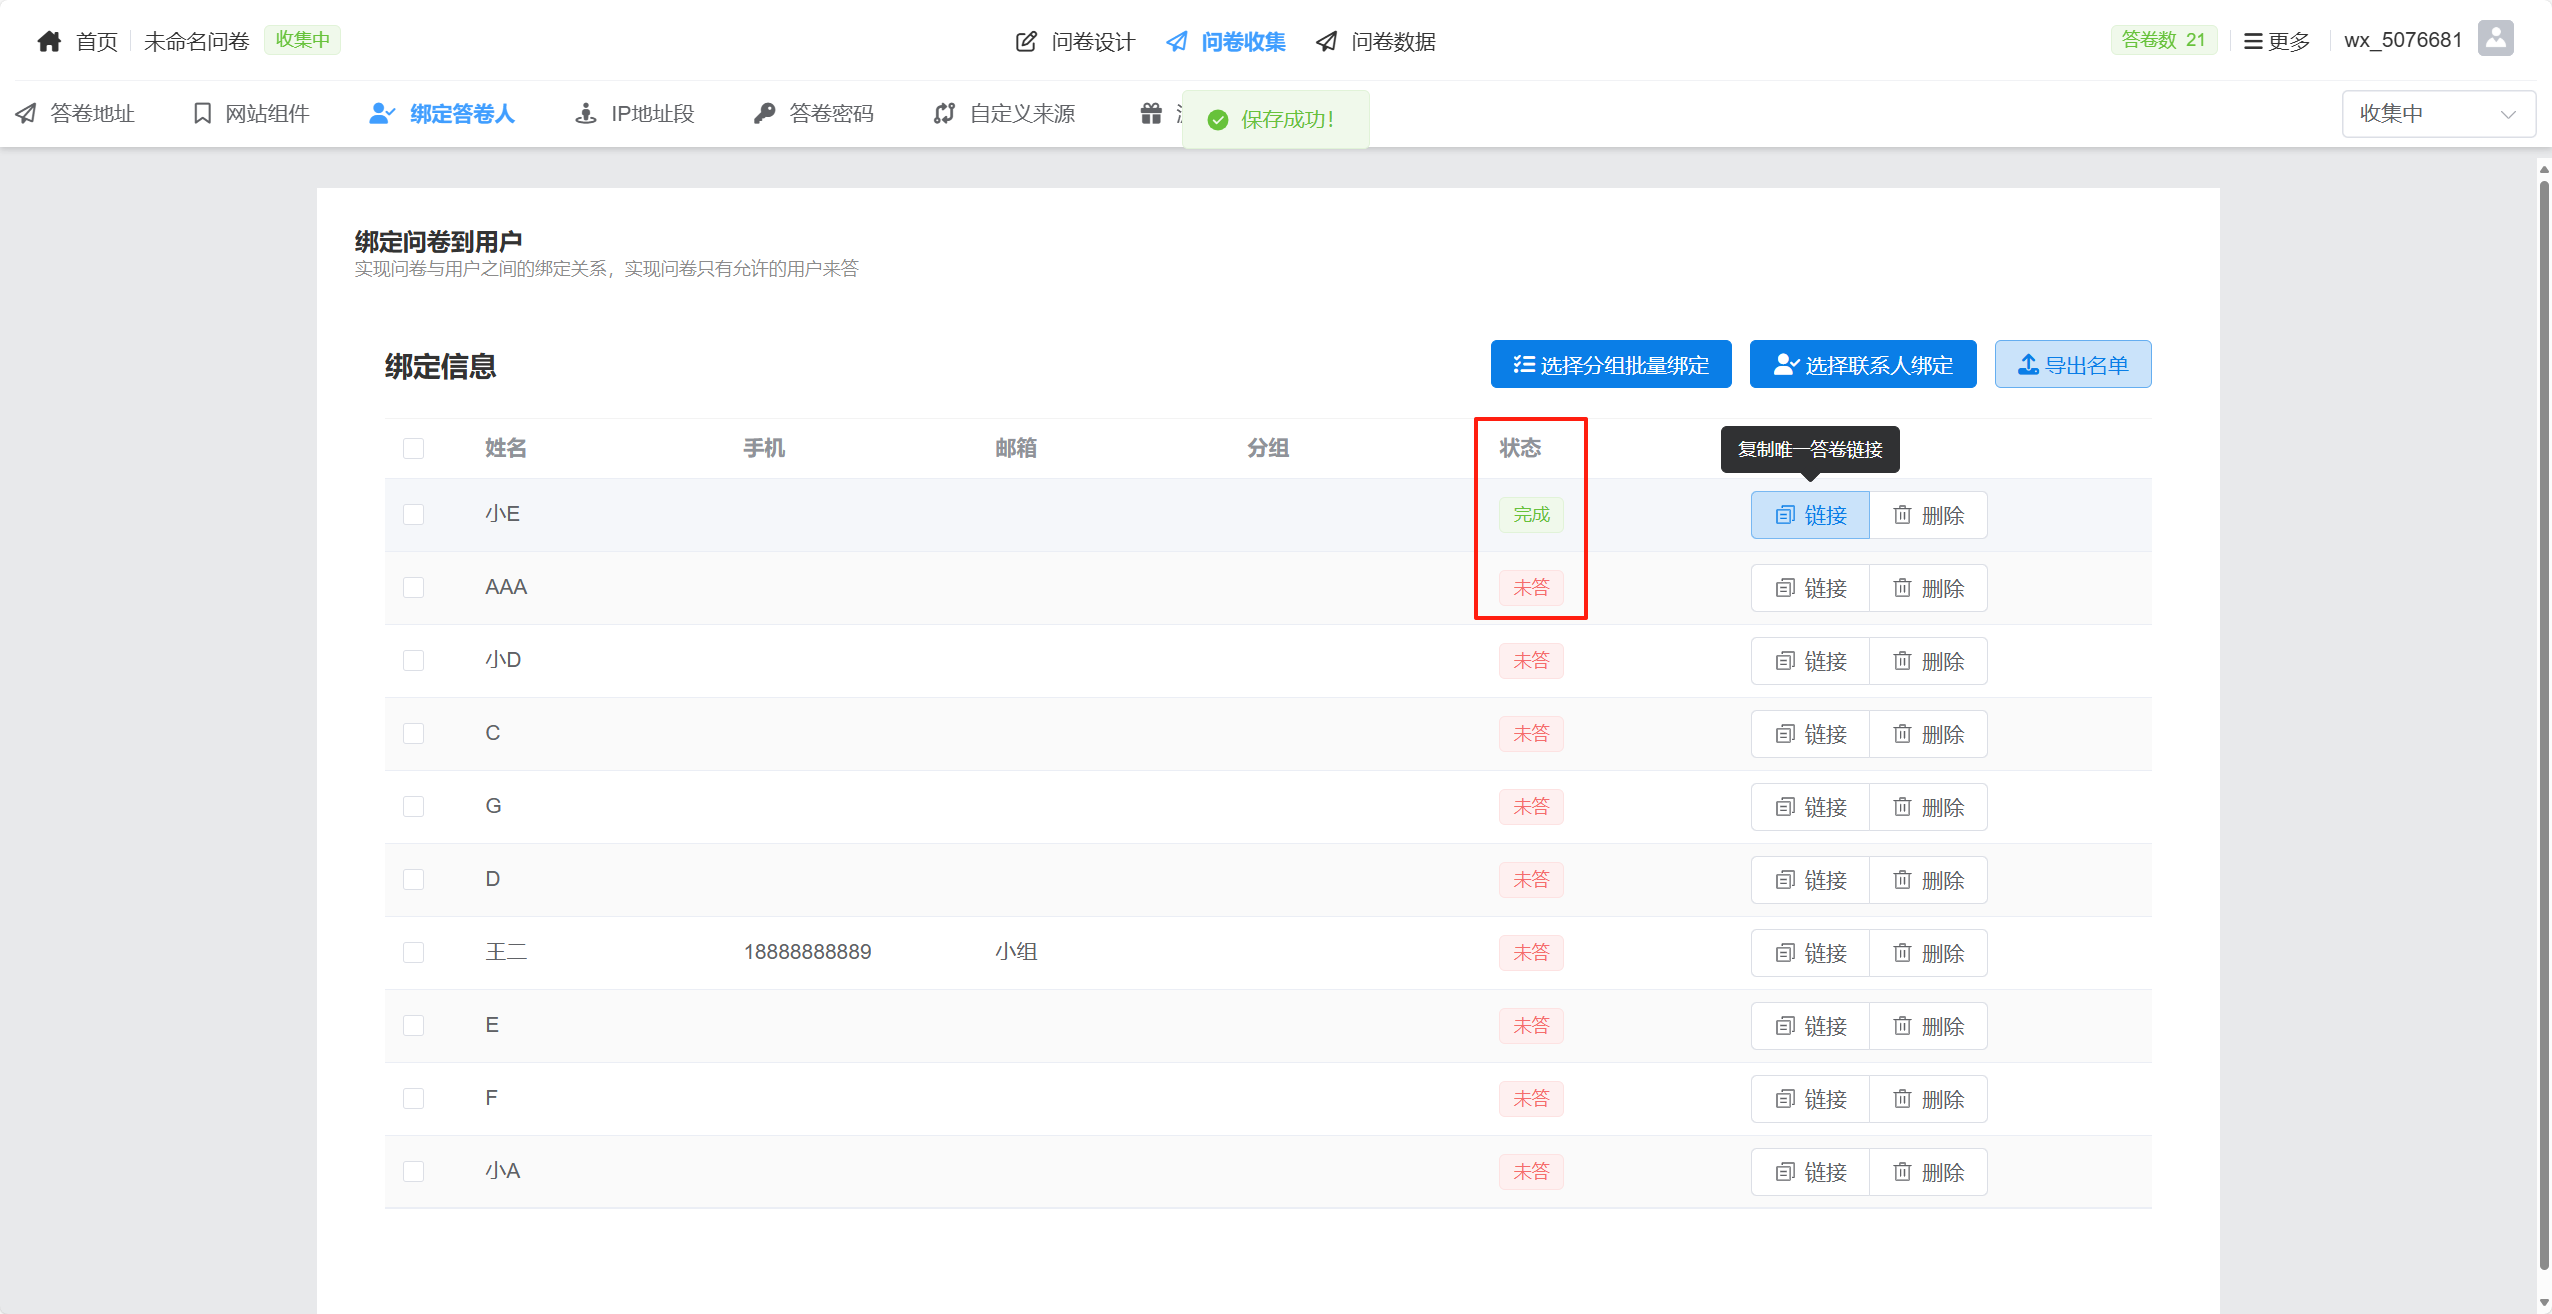
Task: Click the 选择分组批量绑定 button
Action: (x=1610, y=365)
